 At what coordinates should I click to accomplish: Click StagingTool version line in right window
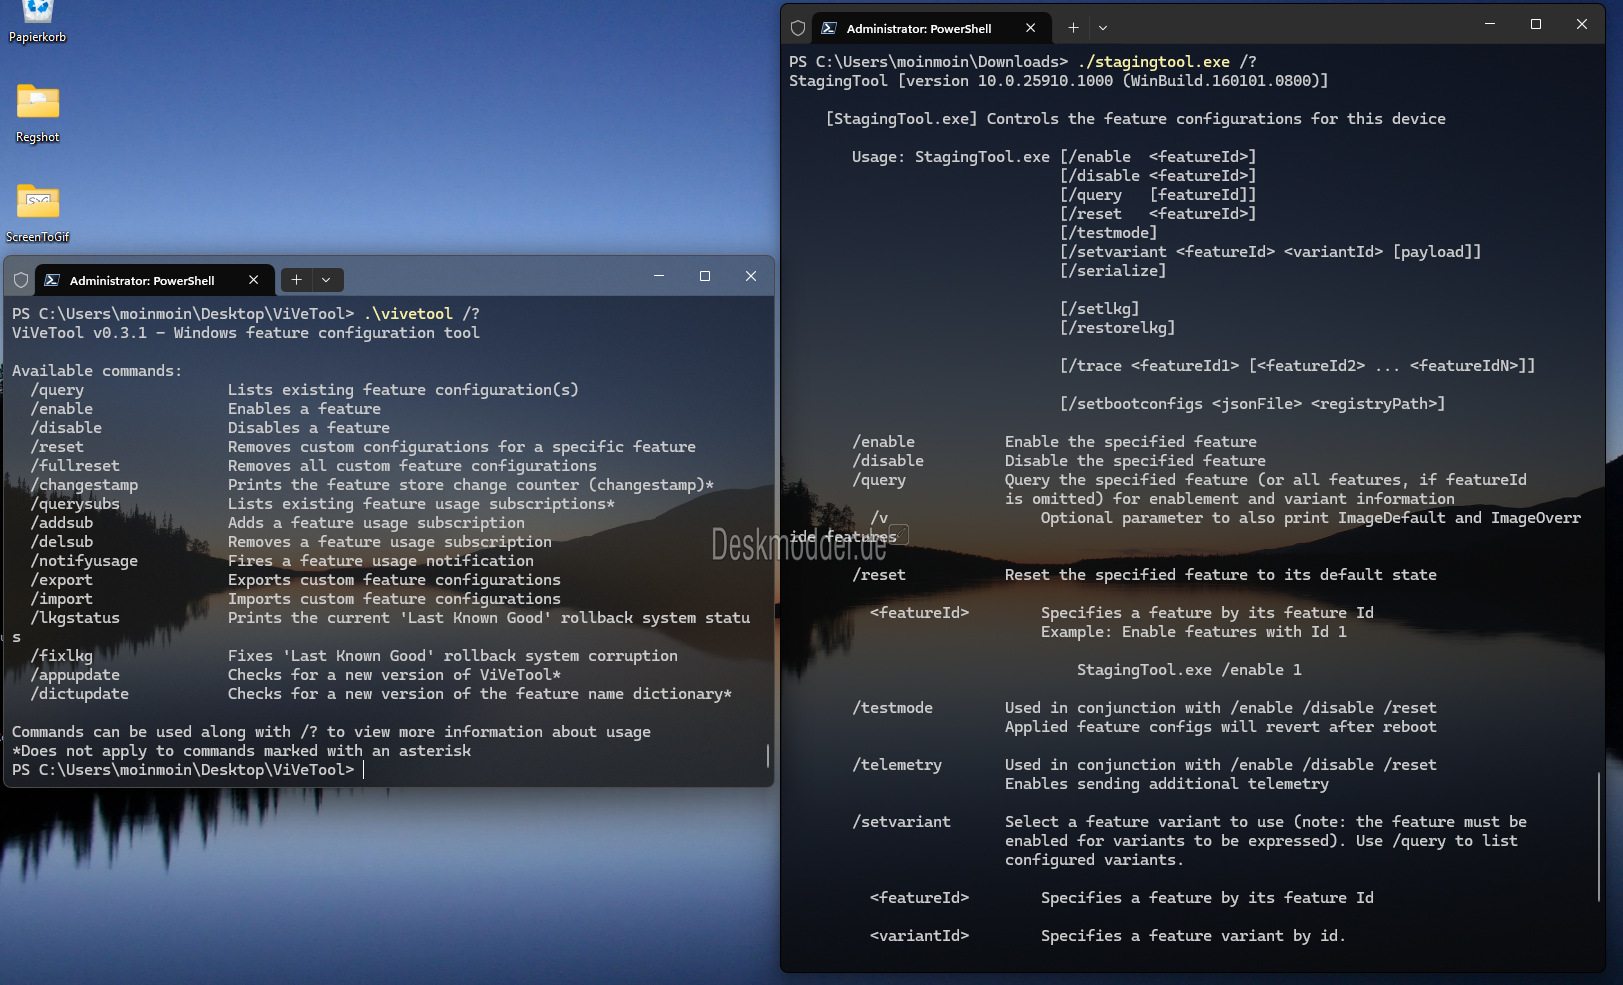(1059, 81)
